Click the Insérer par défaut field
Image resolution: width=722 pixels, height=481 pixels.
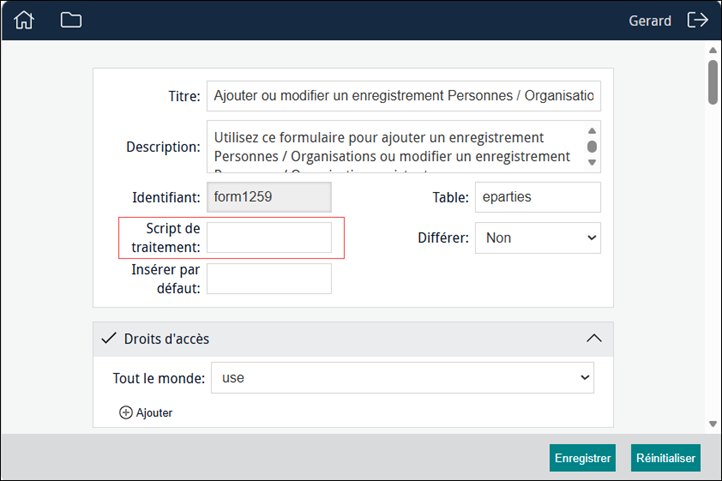269,278
